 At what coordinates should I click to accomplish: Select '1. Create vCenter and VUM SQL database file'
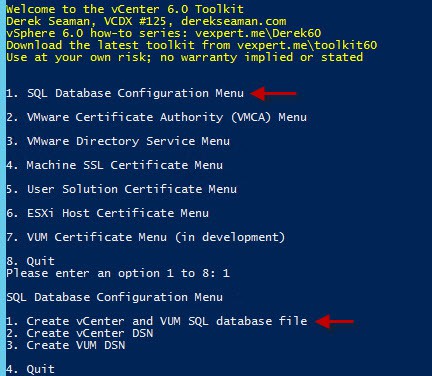157,321
